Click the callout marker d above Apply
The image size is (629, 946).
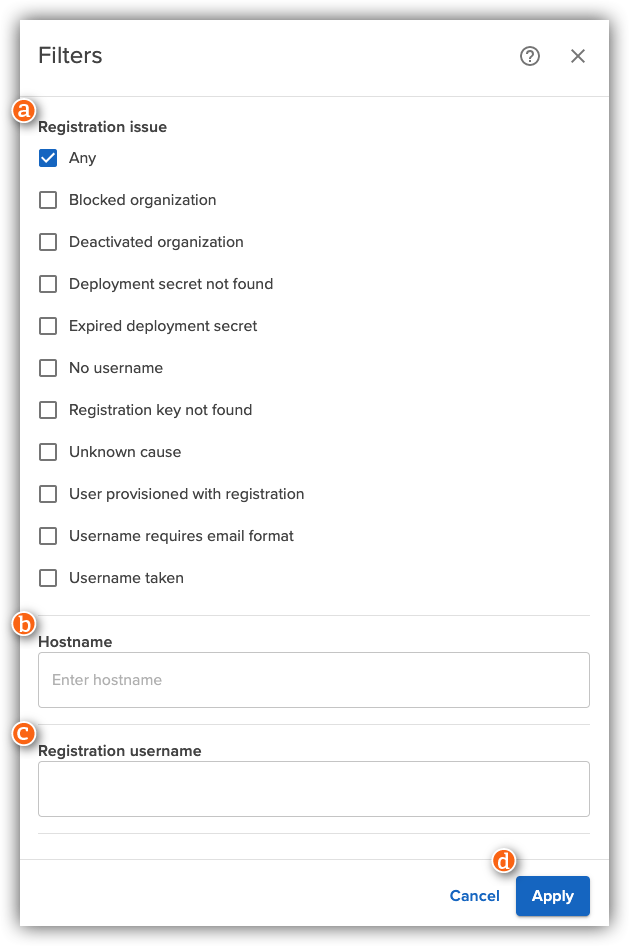point(503,860)
